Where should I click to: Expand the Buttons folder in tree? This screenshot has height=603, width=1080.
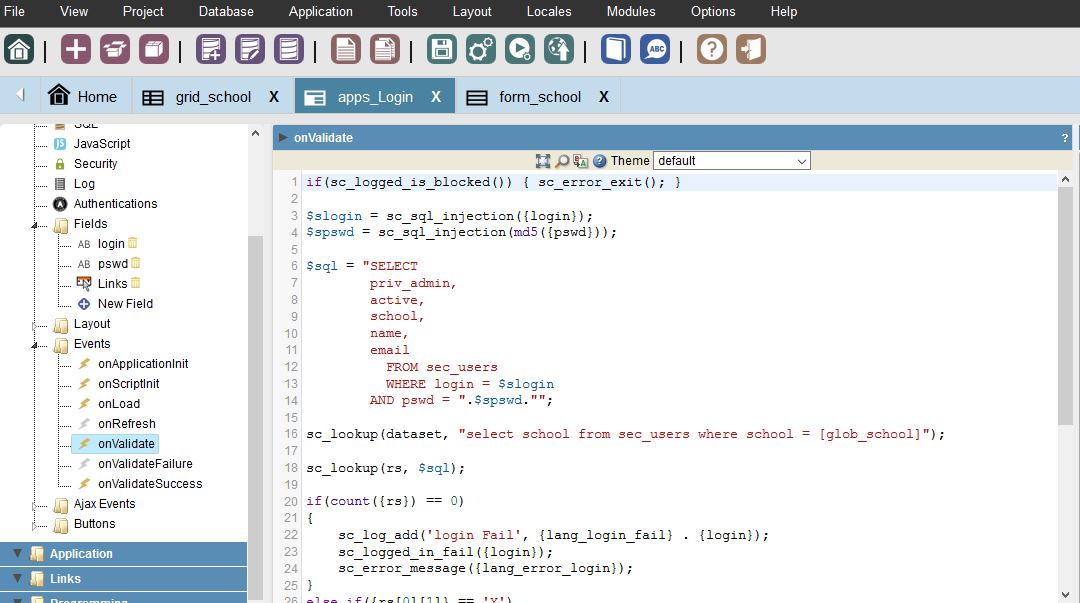pos(34,525)
